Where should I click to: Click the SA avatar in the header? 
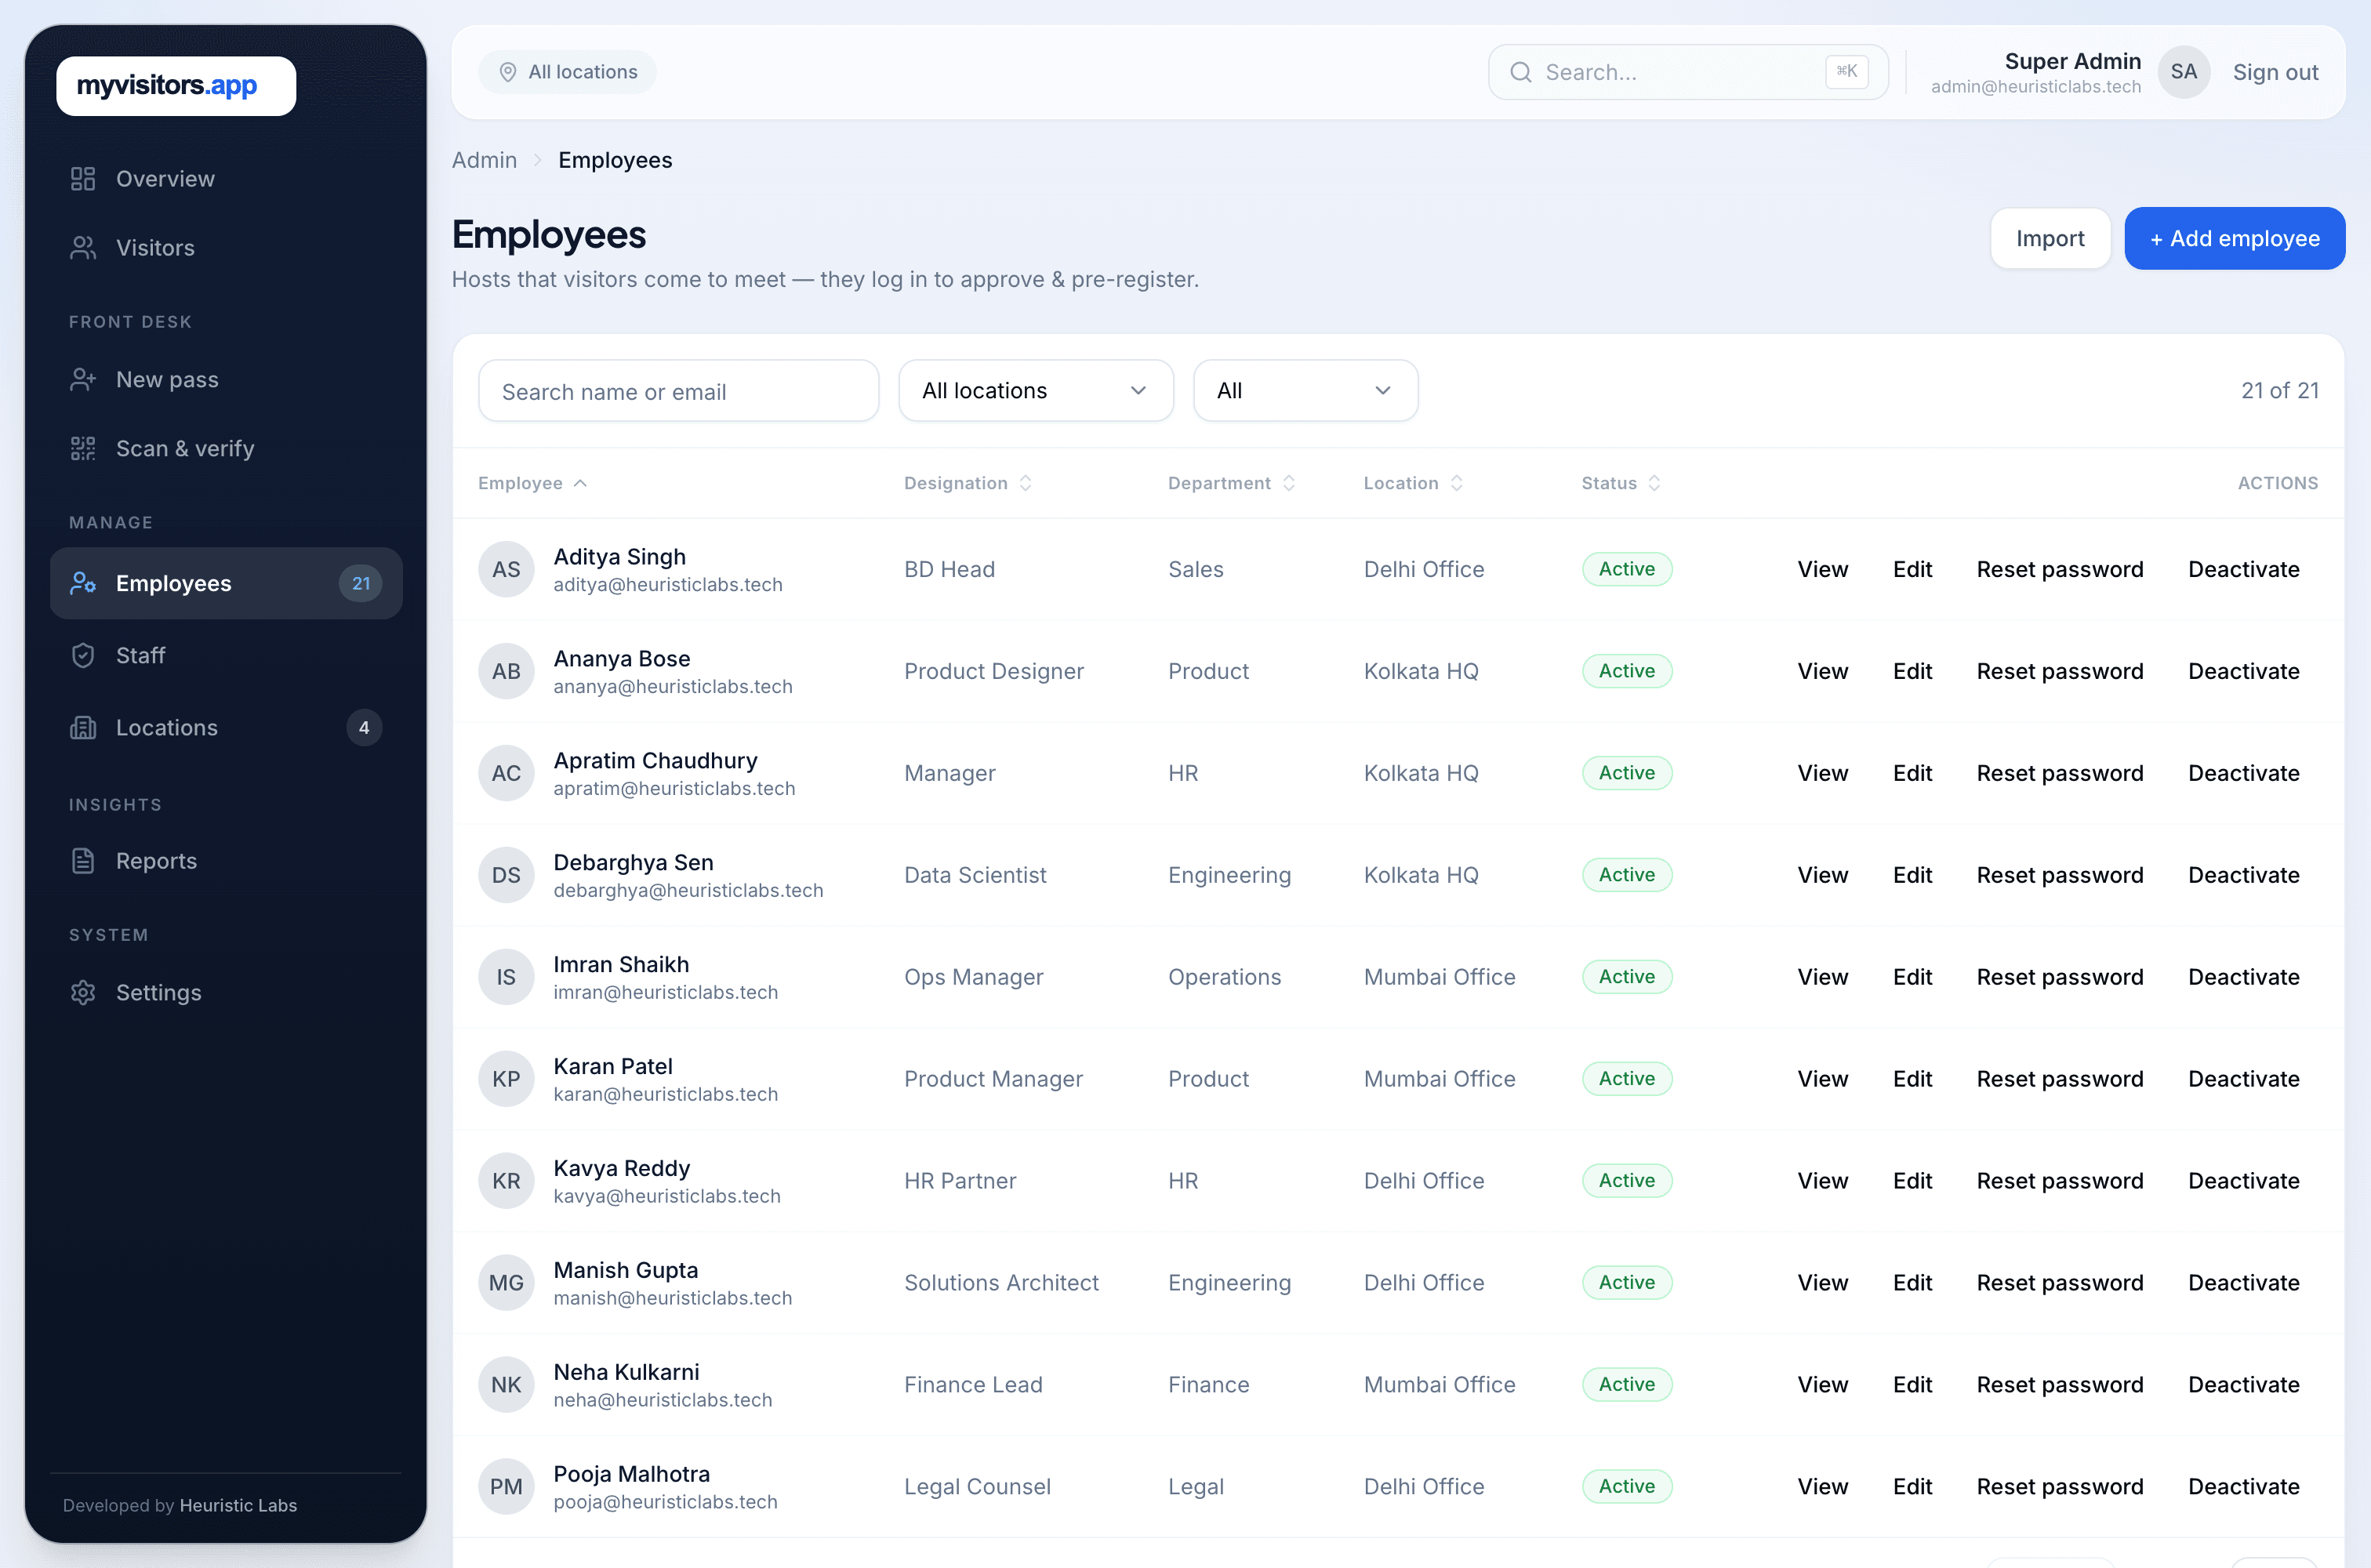coord(2184,72)
